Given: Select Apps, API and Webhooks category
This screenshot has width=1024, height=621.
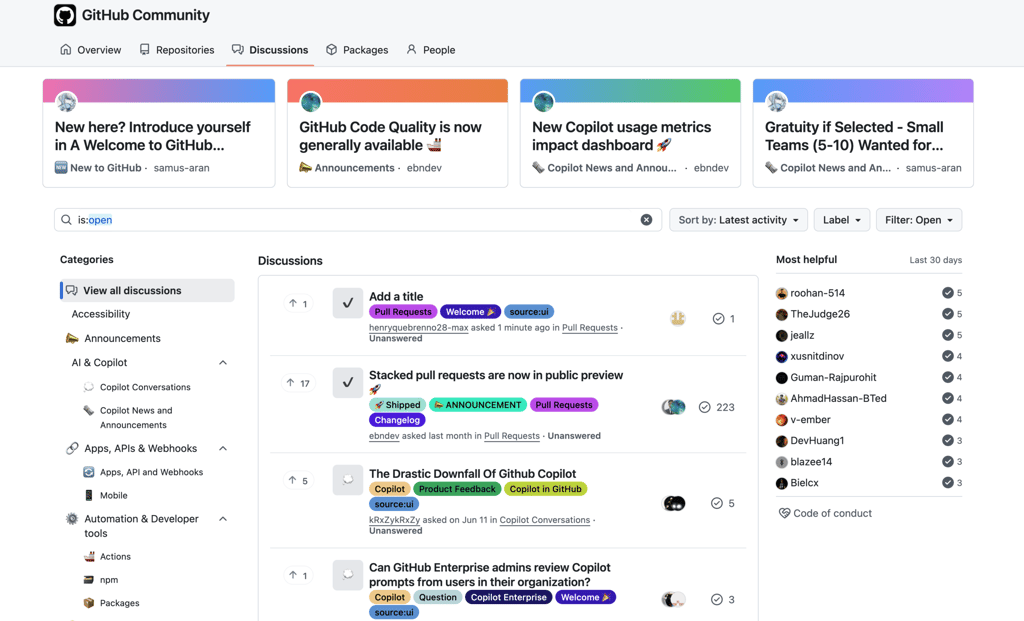Looking at the screenshot, I should pyautogui.click(x=152, y=472).
